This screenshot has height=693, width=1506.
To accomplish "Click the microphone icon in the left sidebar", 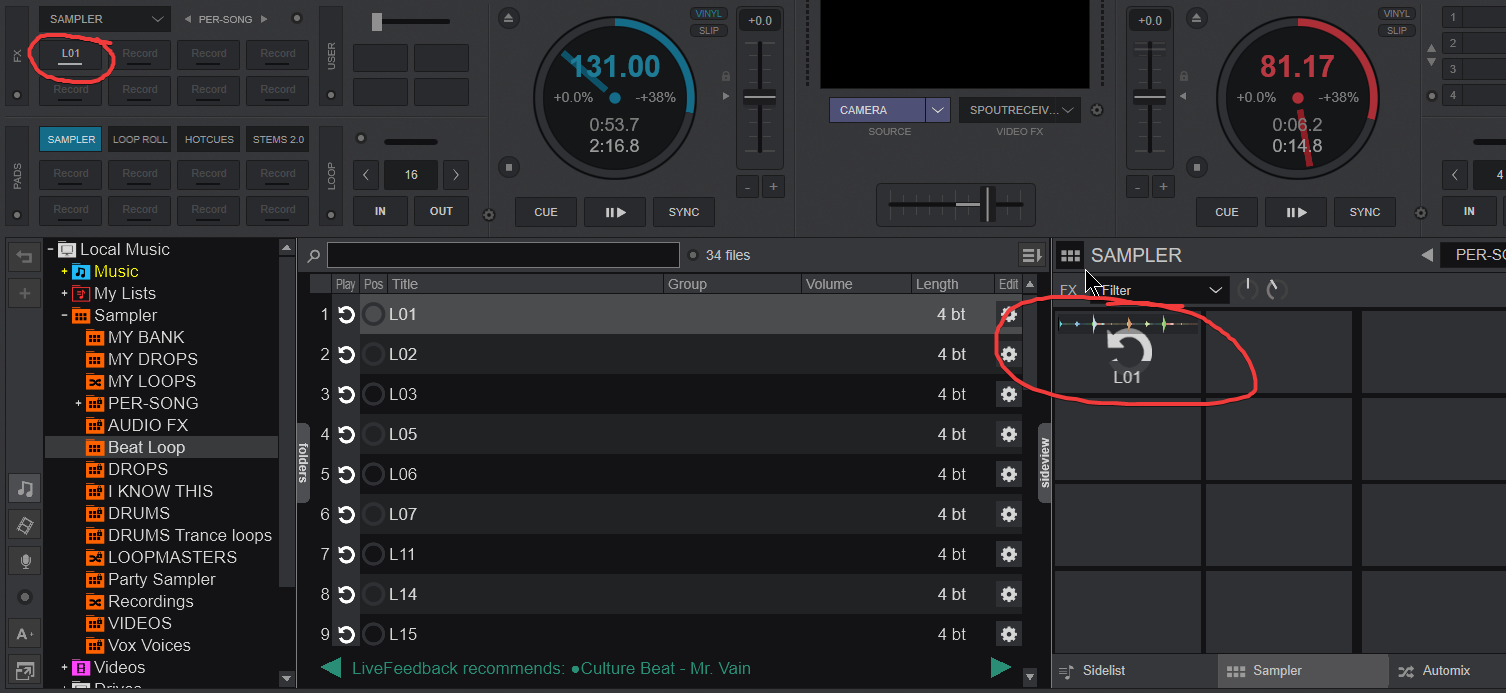I will pos(24,560).
